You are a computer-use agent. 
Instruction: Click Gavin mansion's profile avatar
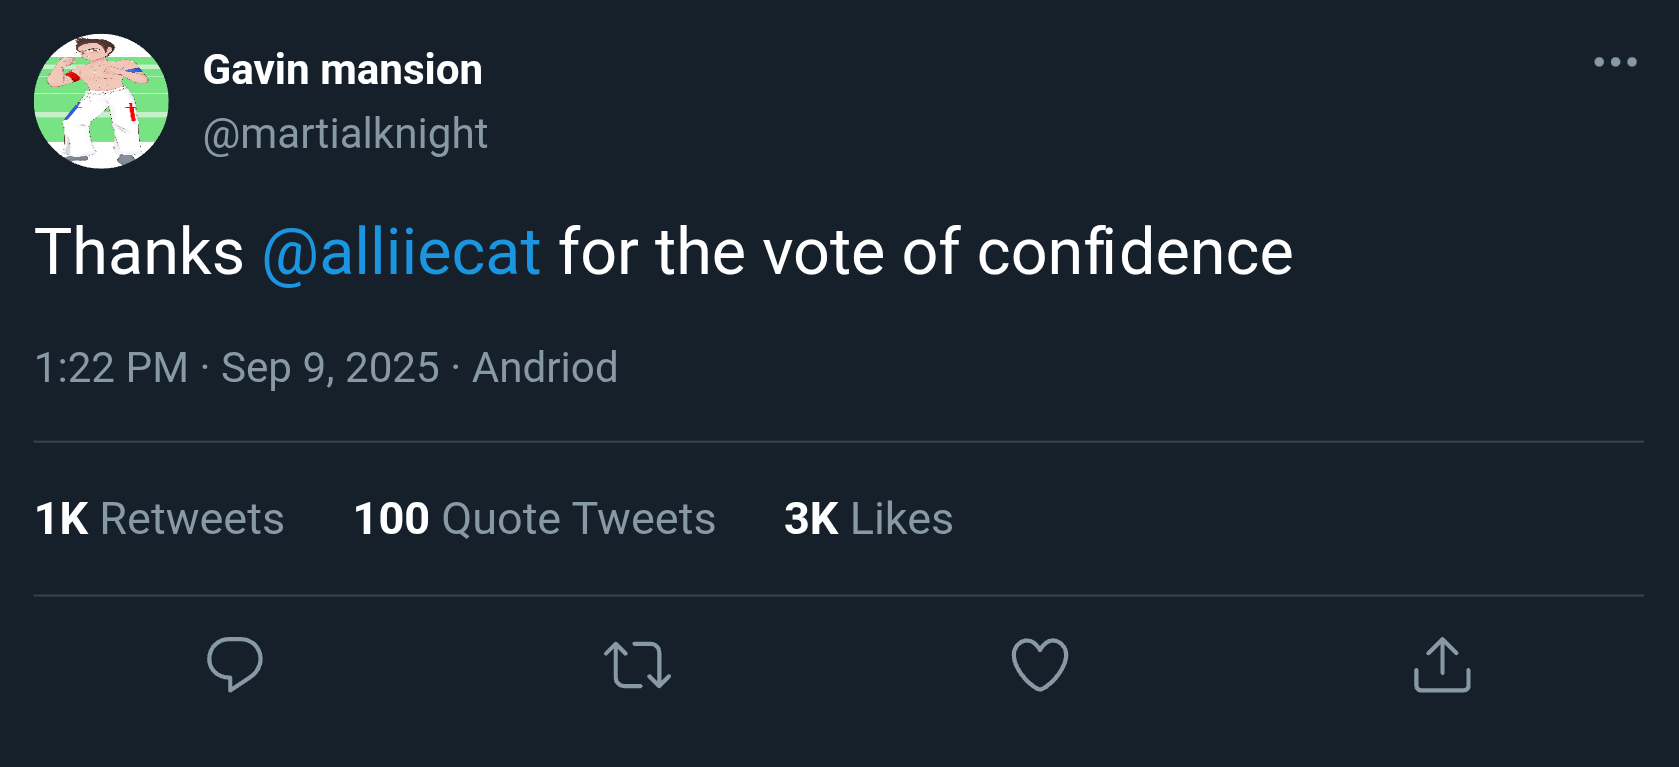coord(101,101)
